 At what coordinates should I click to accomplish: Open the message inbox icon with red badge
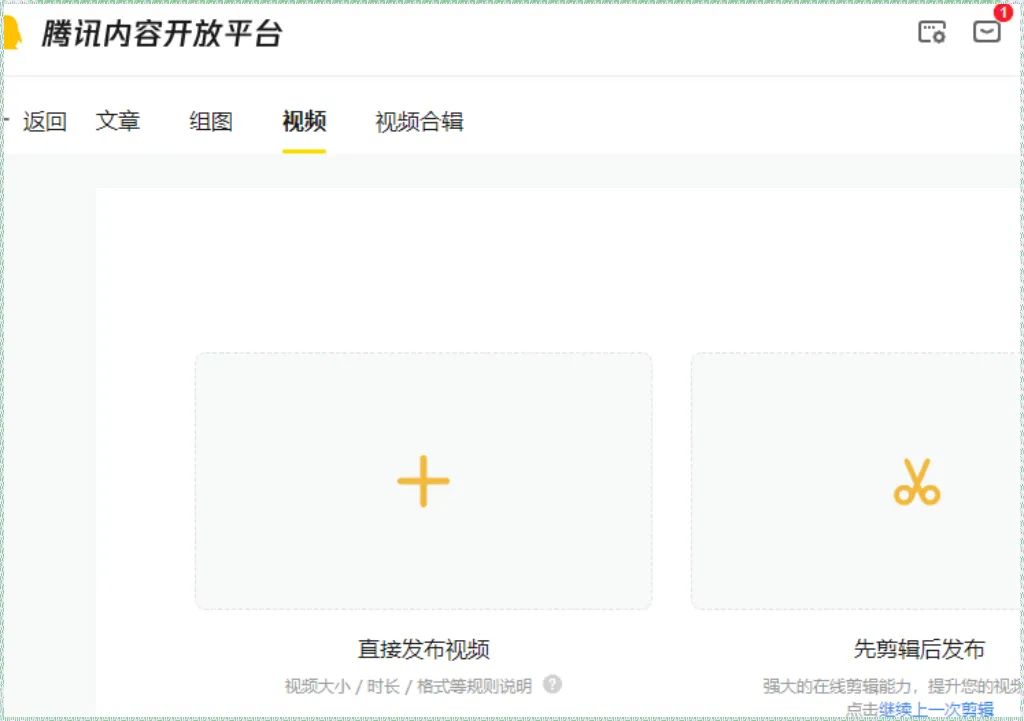pos(987,31)
